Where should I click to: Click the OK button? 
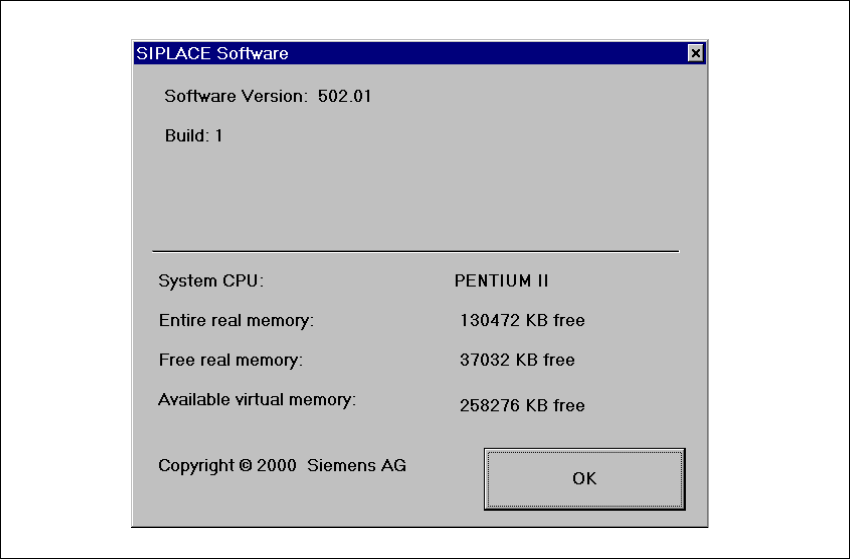(x=584, y=479)
